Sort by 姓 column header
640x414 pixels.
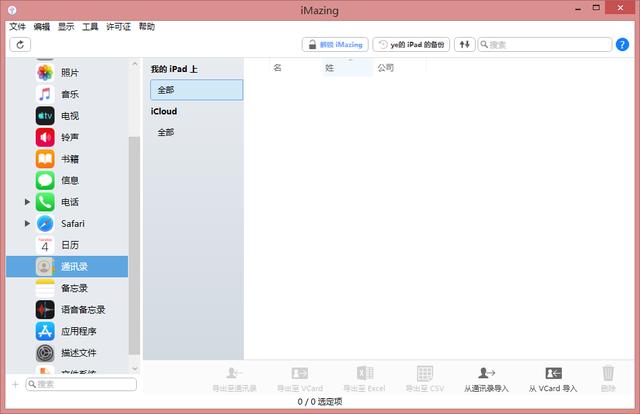[x=347, y=68]
